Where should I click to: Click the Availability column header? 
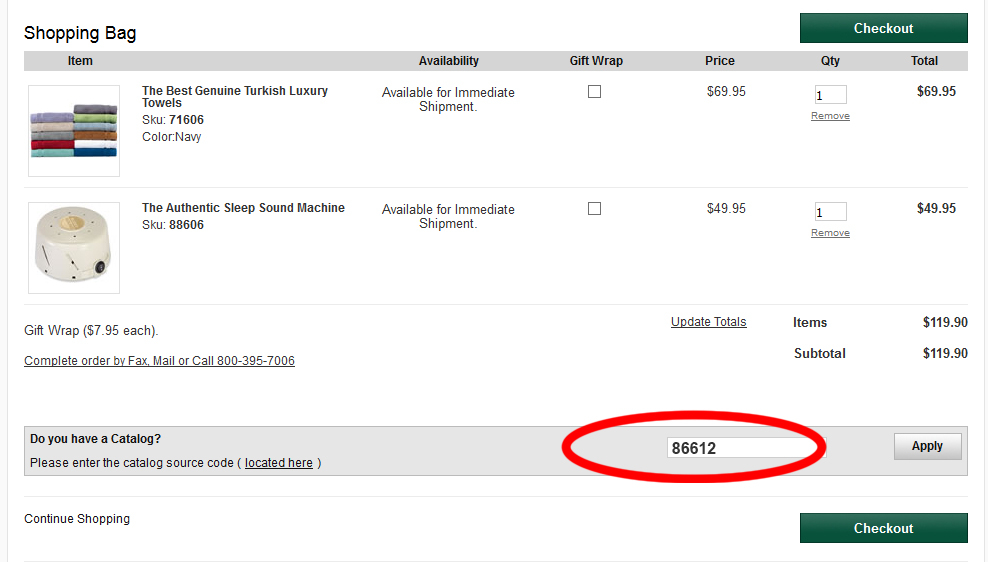(448, 61)
